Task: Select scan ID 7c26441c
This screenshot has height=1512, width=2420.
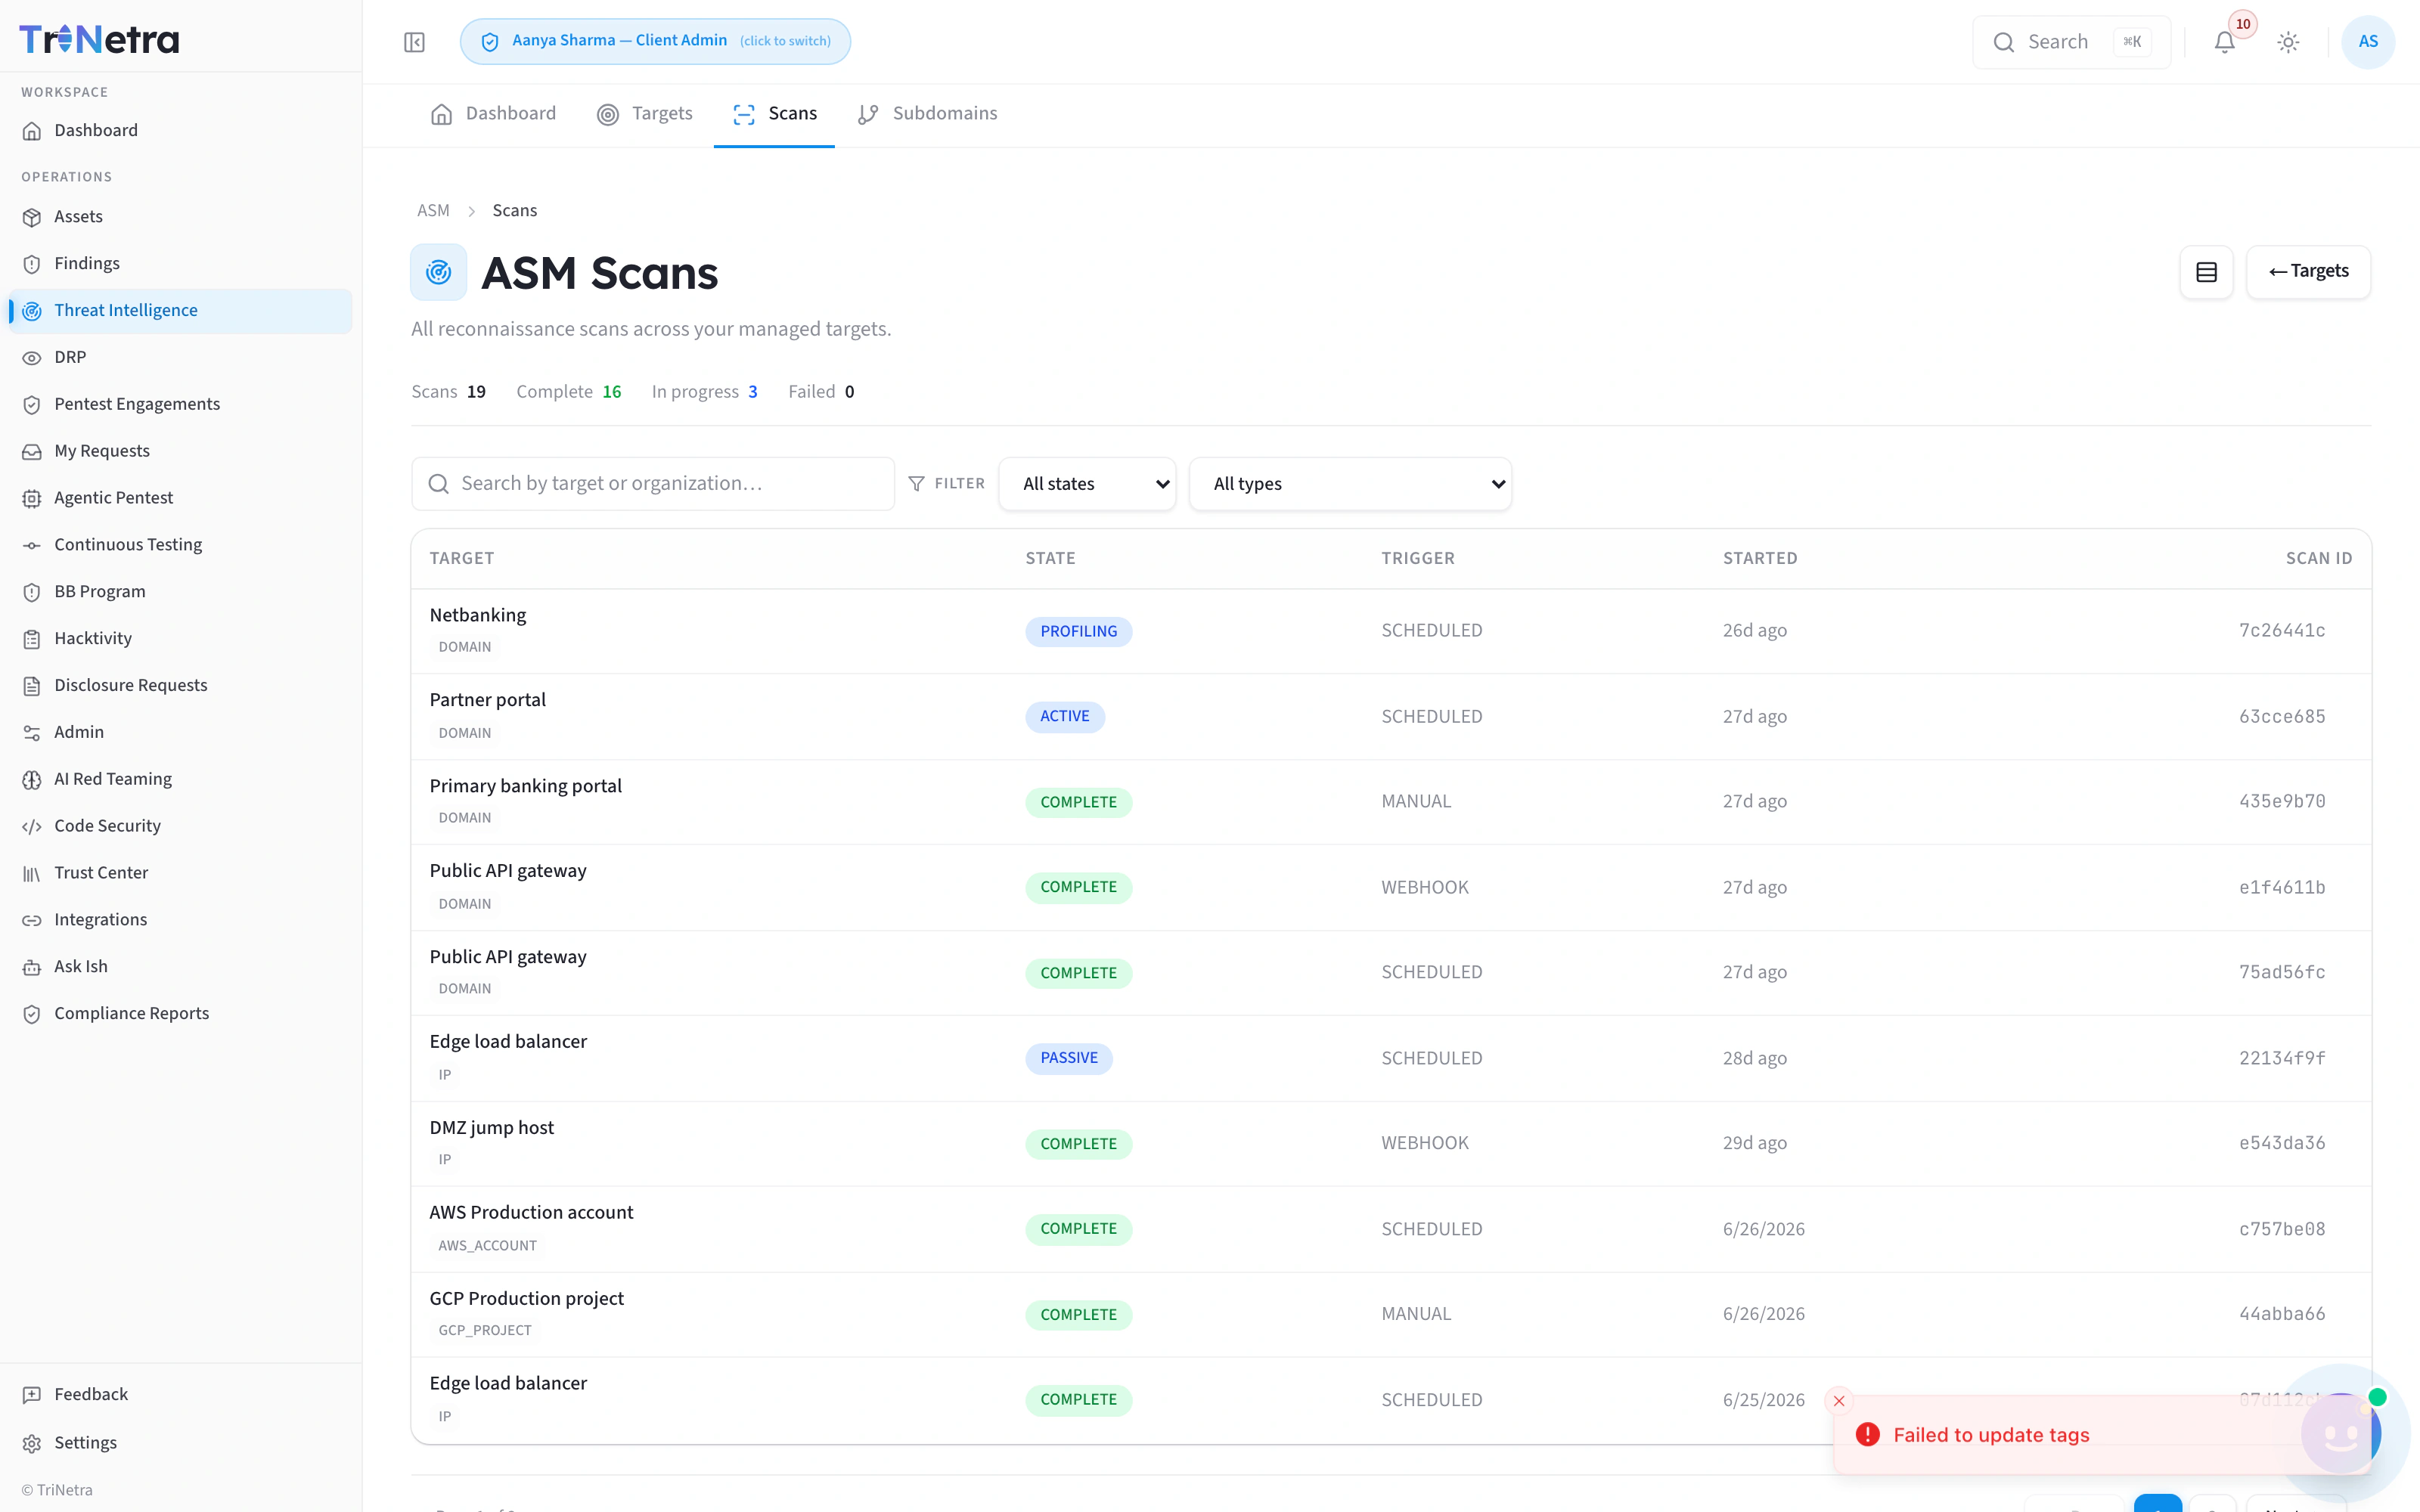Action: (2281, 631)
